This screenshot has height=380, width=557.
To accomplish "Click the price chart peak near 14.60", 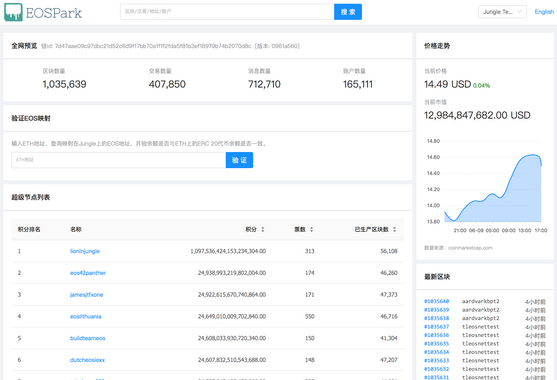I will pos(532,155).
